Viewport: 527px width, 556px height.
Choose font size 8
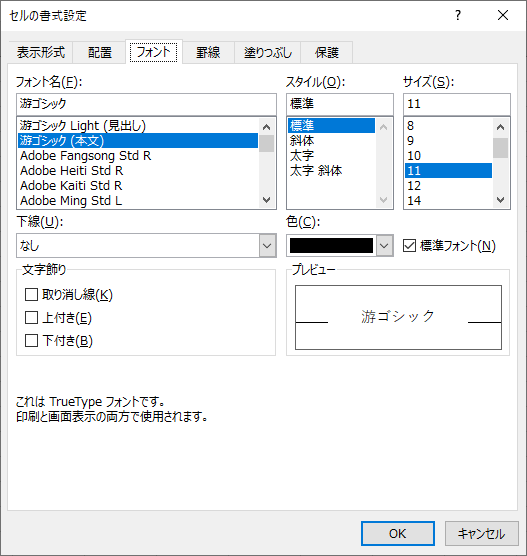[x=448, y=126]
